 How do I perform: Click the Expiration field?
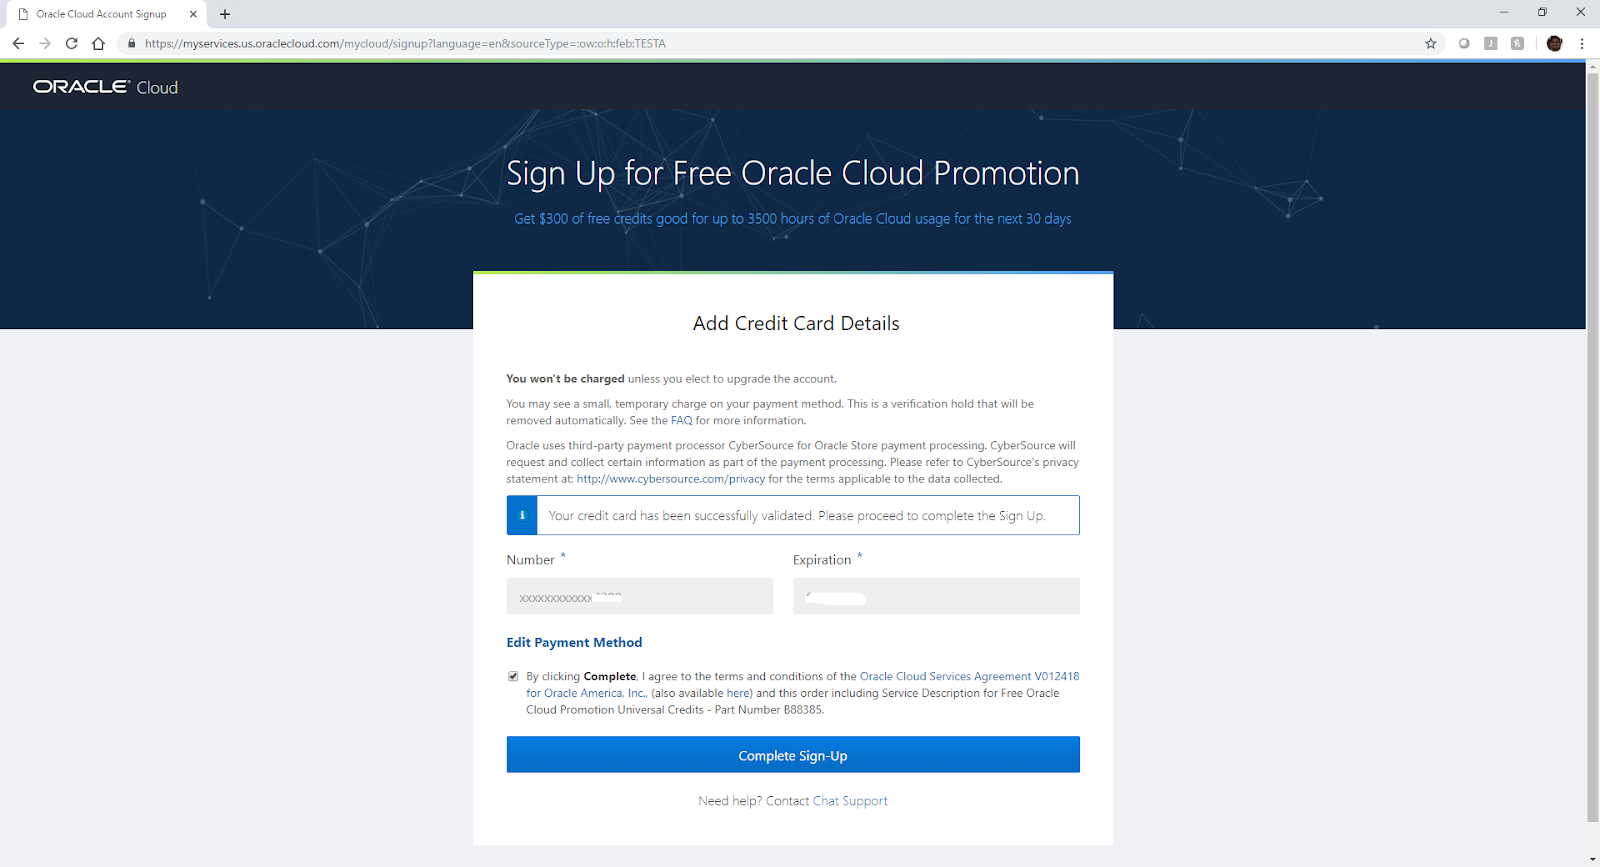coord(936,596)
